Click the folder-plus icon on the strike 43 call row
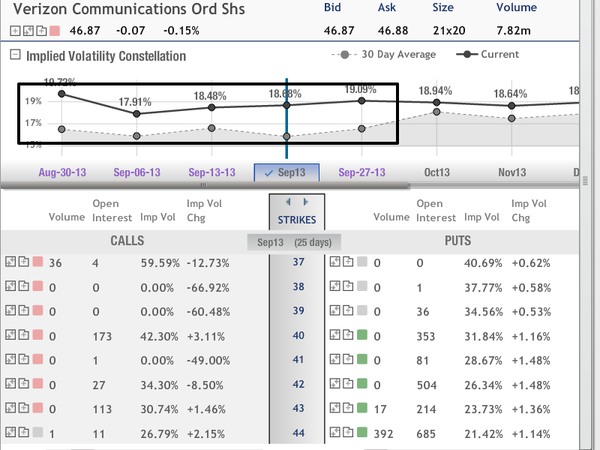600x450 pixels. (24, 408)
